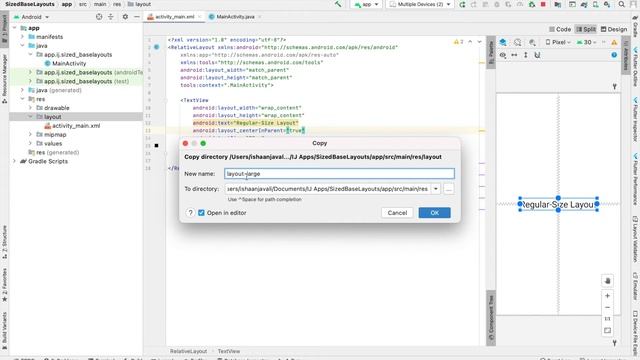Click the horizontal arrows icon in design toolbar
Viewport: 640px width, 360px height.
point(514,55)
